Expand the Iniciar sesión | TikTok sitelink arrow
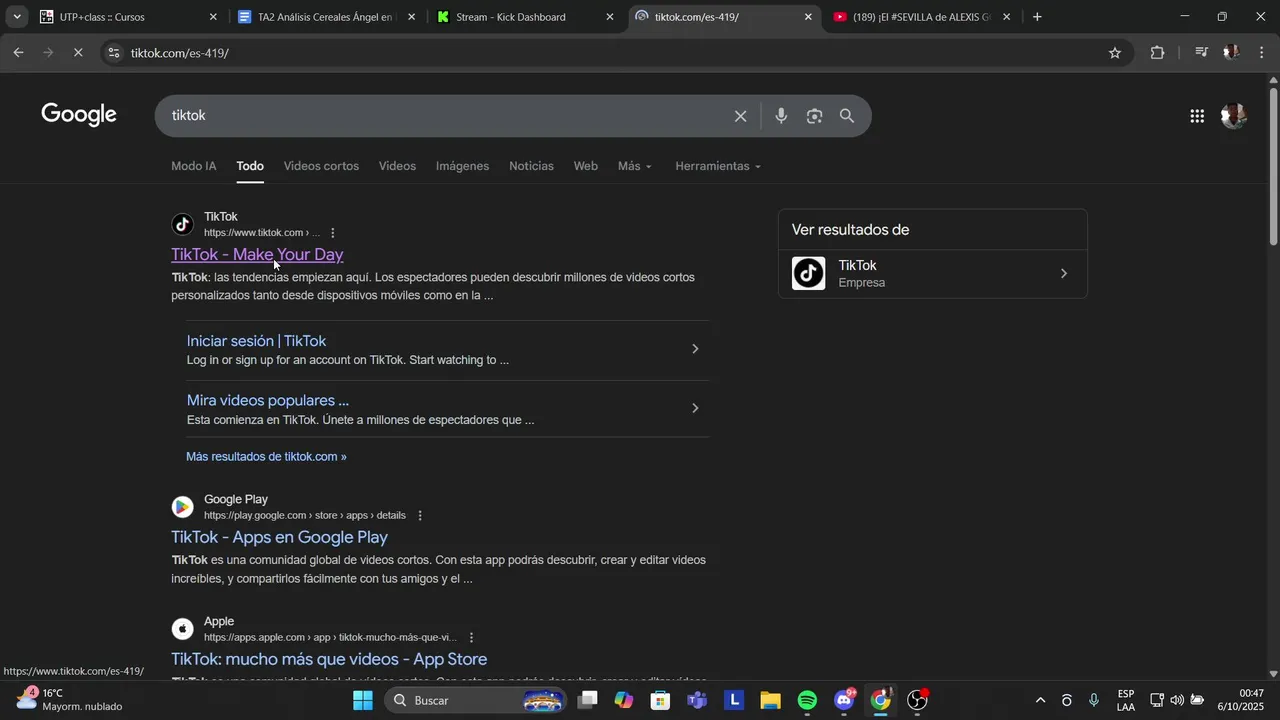Viewport: 1280px width, 720px height. point(695,349)
